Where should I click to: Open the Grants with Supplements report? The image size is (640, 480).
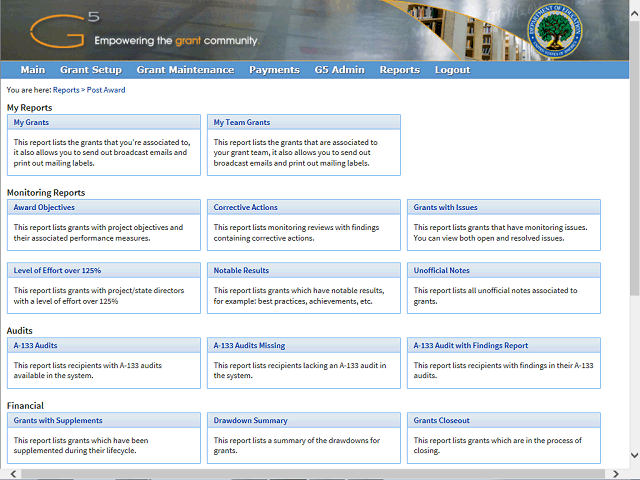pyautogui.click(x=58, y=421)
